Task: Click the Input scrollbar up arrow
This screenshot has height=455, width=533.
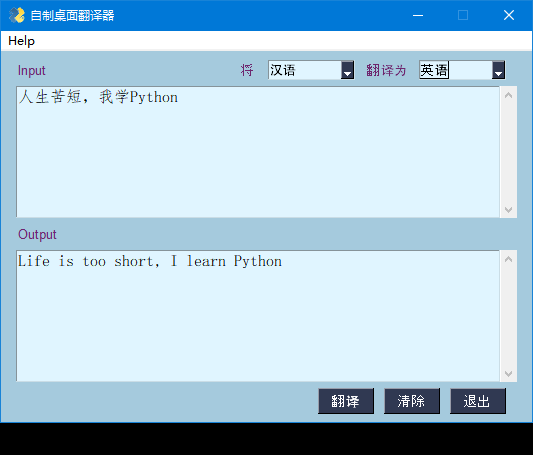Action: point(509,95)
